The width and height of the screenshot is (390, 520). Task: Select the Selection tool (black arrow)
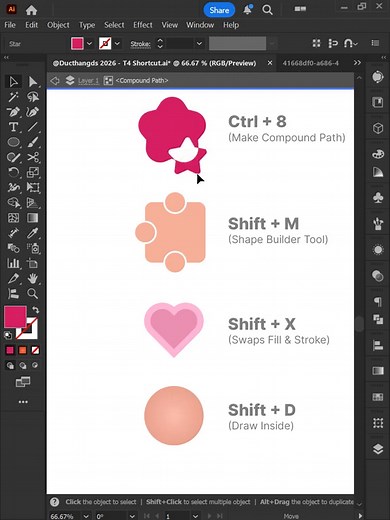[x=13, y=82]
